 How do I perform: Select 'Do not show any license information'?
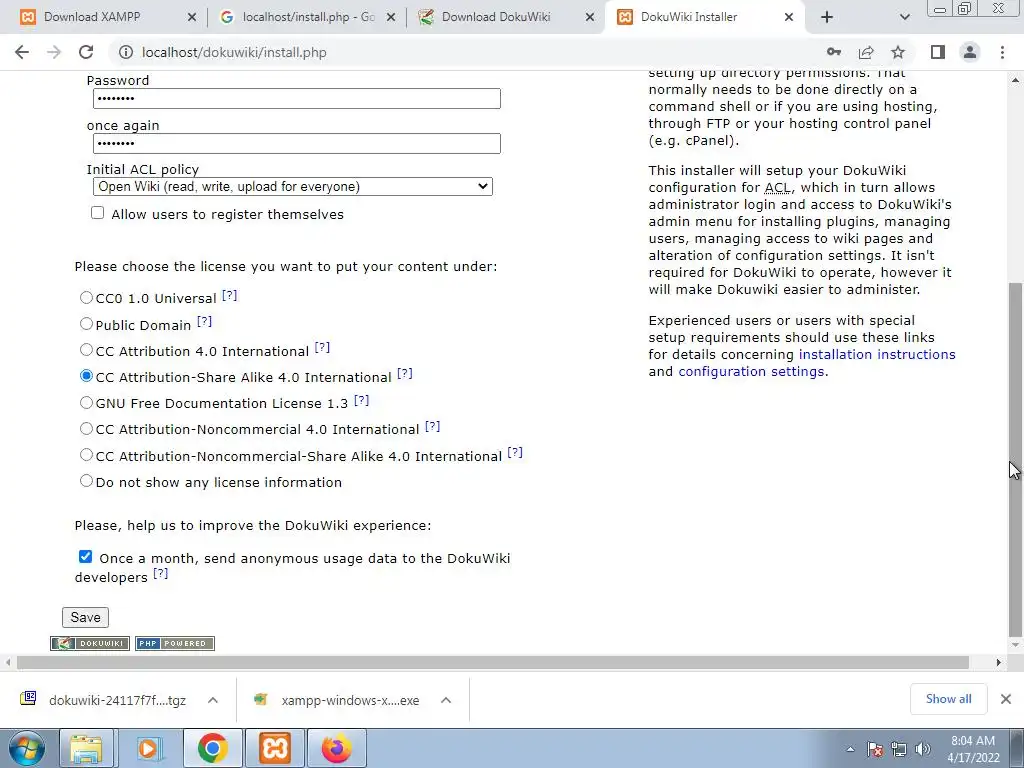pyautogui.click(x=86, y=481)
